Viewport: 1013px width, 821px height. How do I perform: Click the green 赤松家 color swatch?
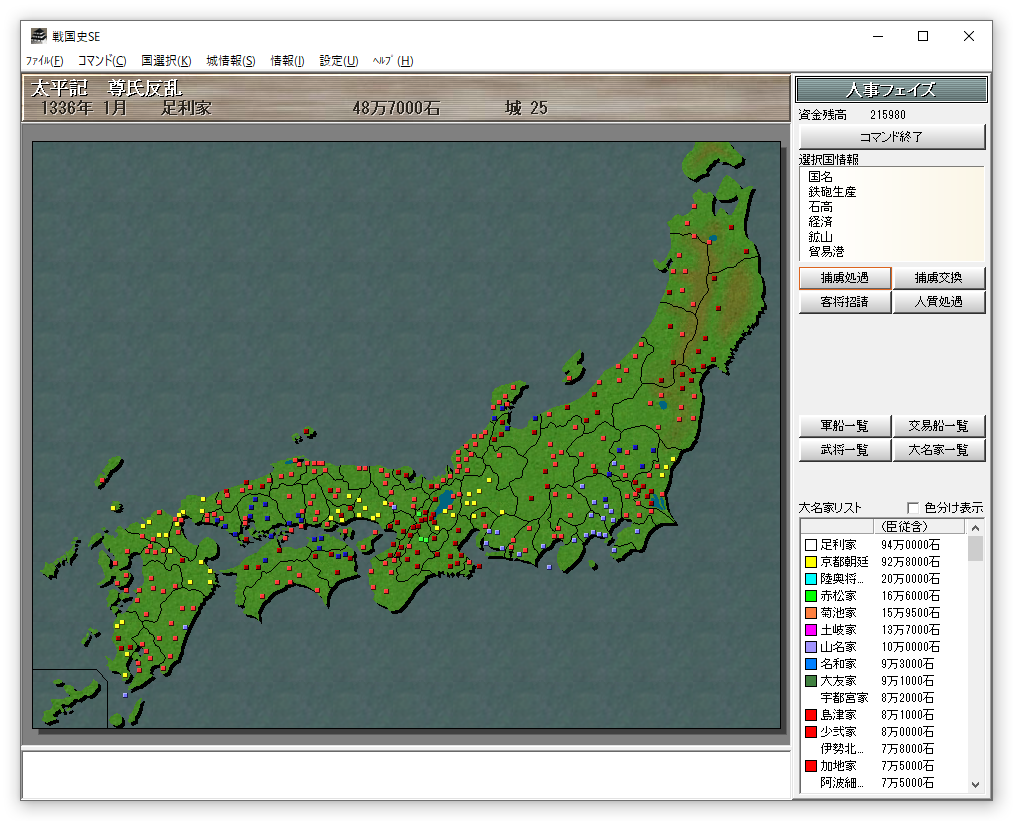point(811,596)
